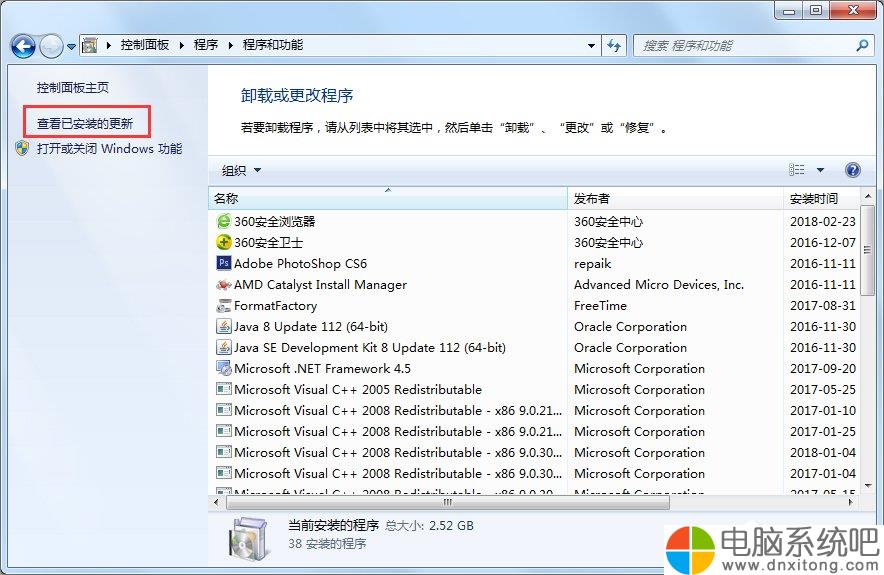The height and width of the screenshot is (575, 884).
Task: Minimize the Programs and Features window
Action: pos(789,10)
